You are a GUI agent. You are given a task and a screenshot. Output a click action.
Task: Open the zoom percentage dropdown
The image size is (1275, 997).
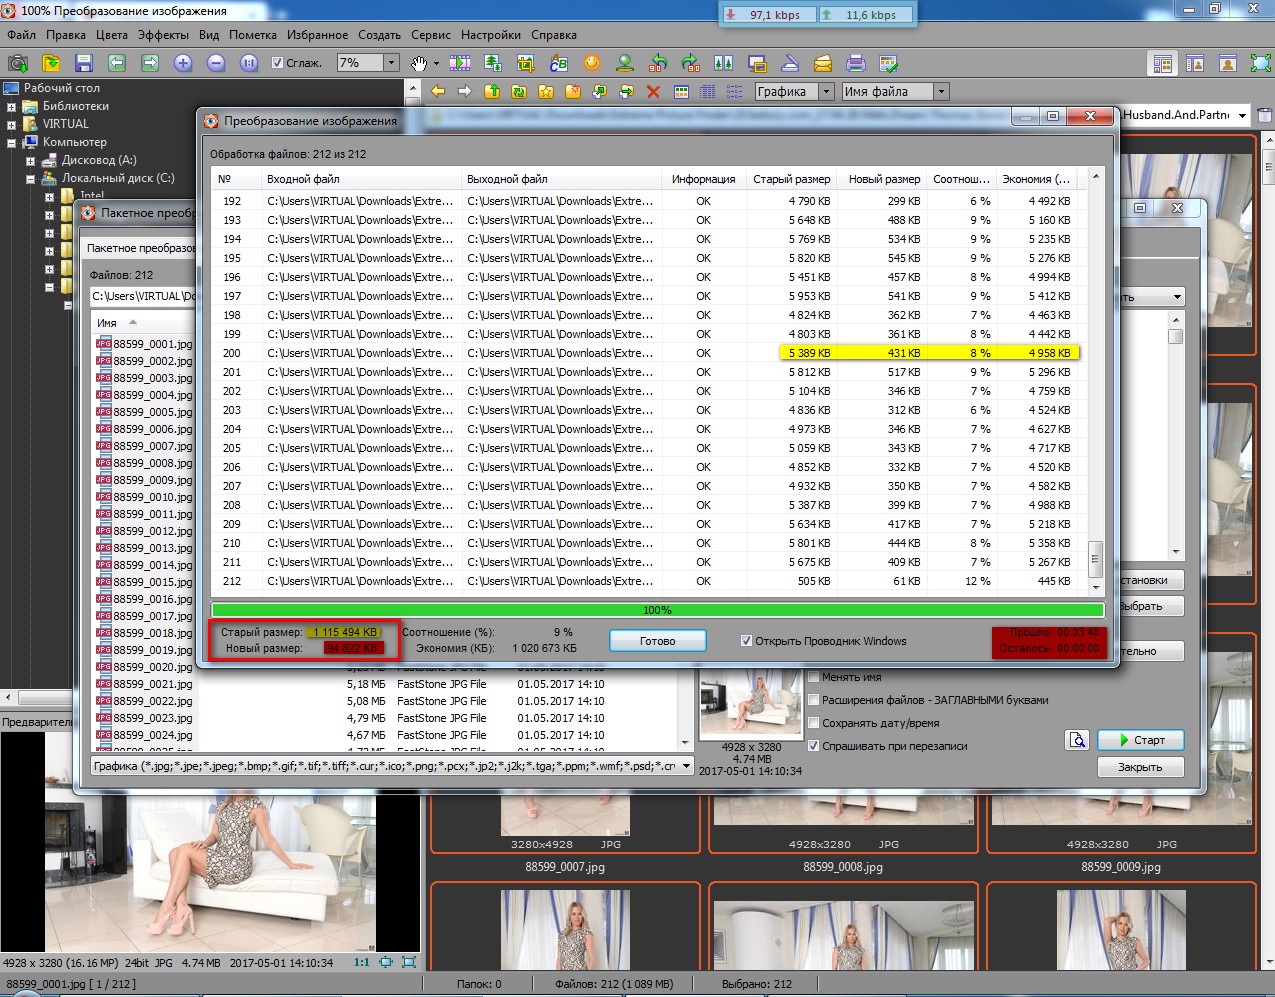click(391, 62)
